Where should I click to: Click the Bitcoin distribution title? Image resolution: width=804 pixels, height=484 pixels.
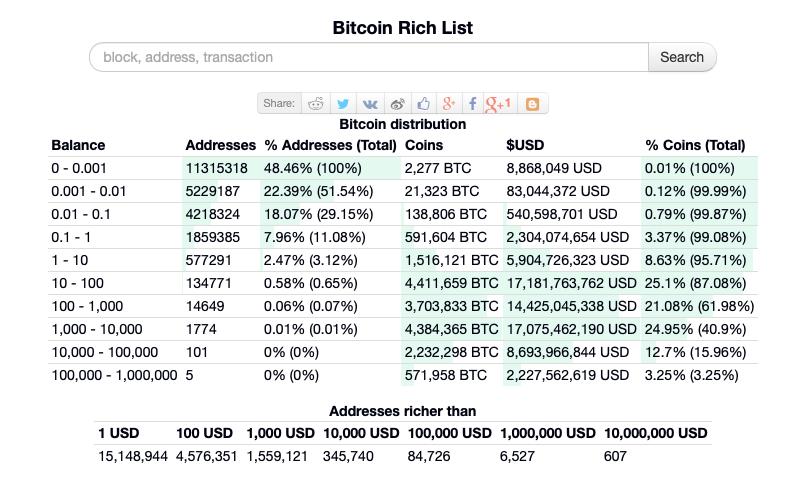403,124
